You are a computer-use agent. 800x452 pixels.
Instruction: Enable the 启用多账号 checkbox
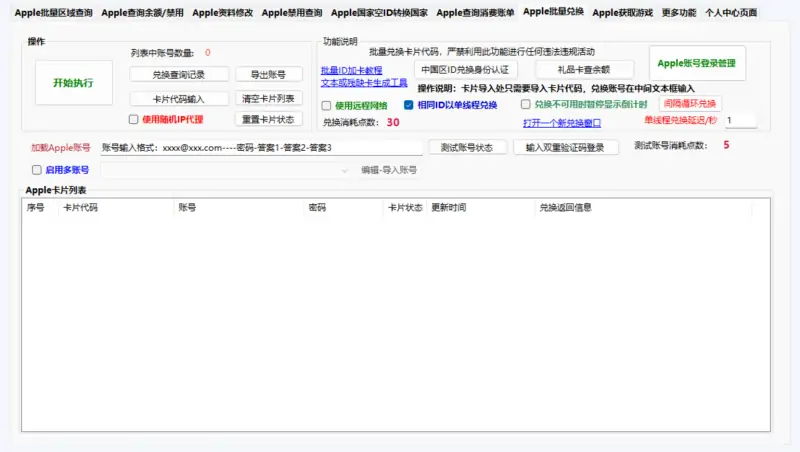37,170
